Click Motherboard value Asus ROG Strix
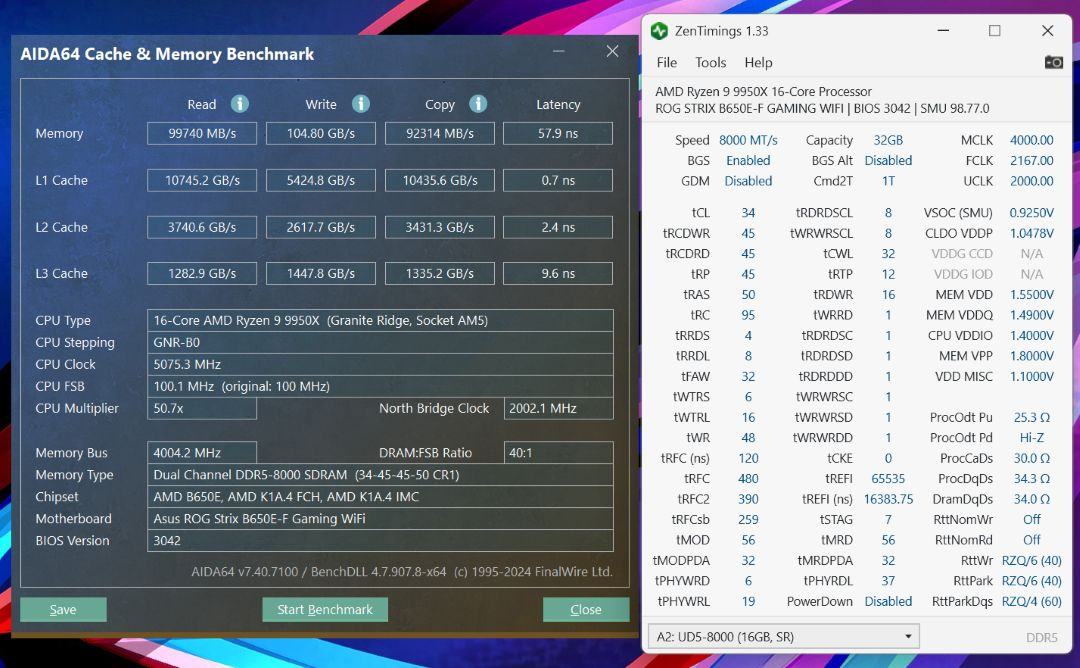 point(380,519)
